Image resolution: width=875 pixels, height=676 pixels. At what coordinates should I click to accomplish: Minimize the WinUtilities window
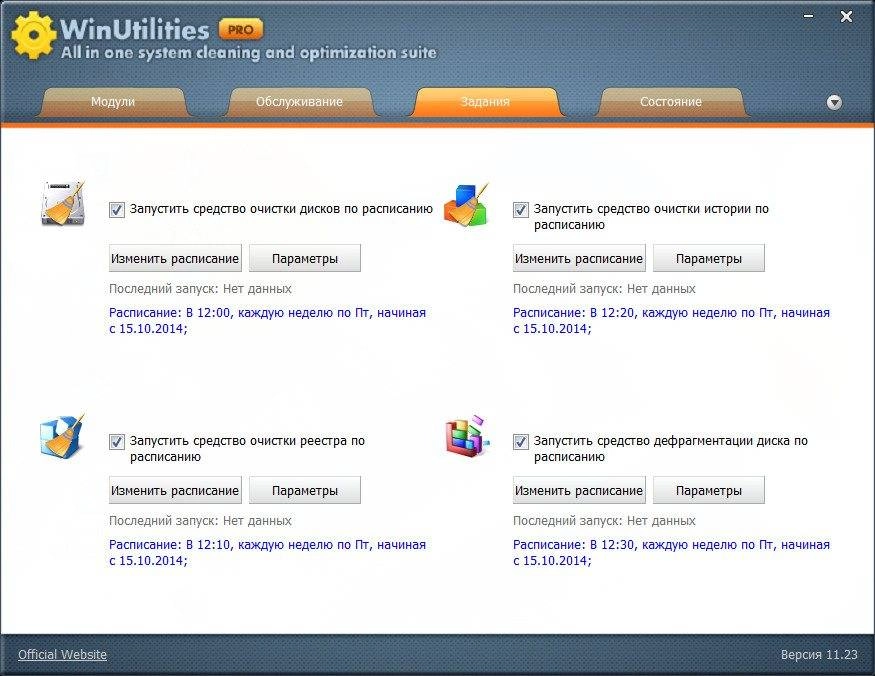coord(808,17)
